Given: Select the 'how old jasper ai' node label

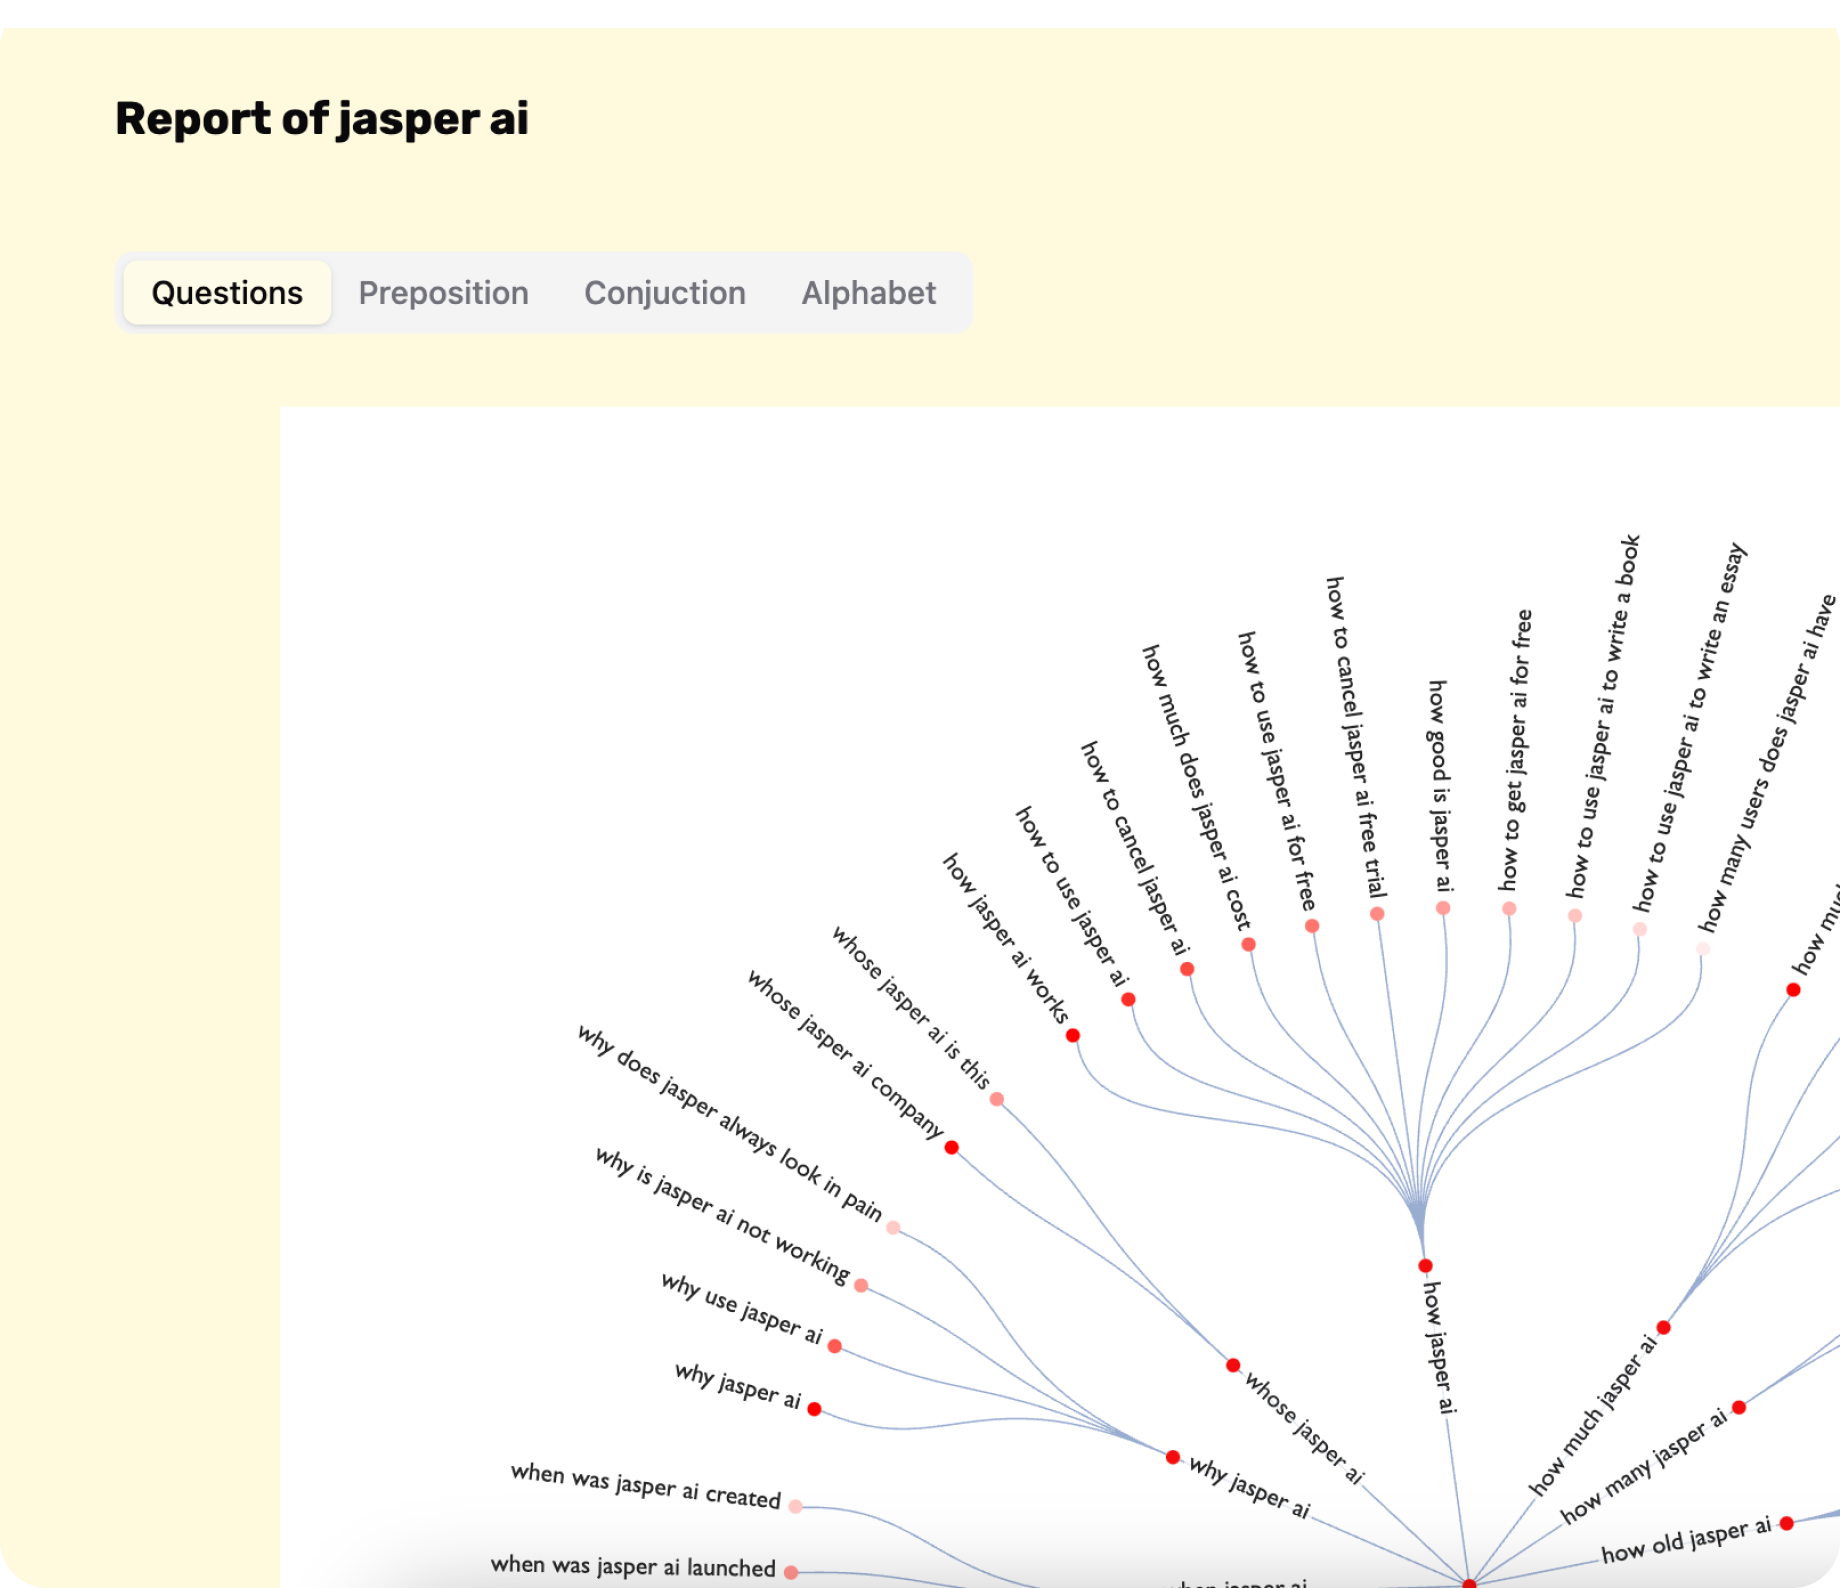Looking at the screenshot, I should [x=1686, y=1540].
